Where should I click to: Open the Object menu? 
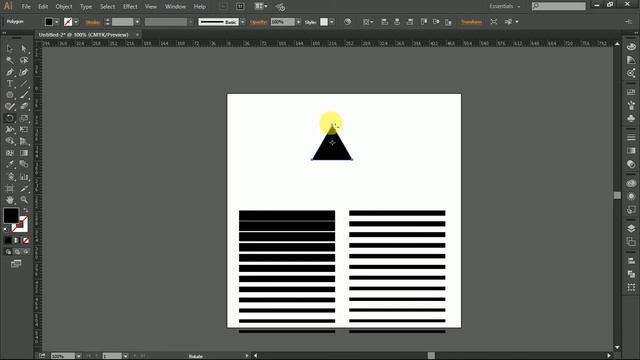[x=64, y=7]
